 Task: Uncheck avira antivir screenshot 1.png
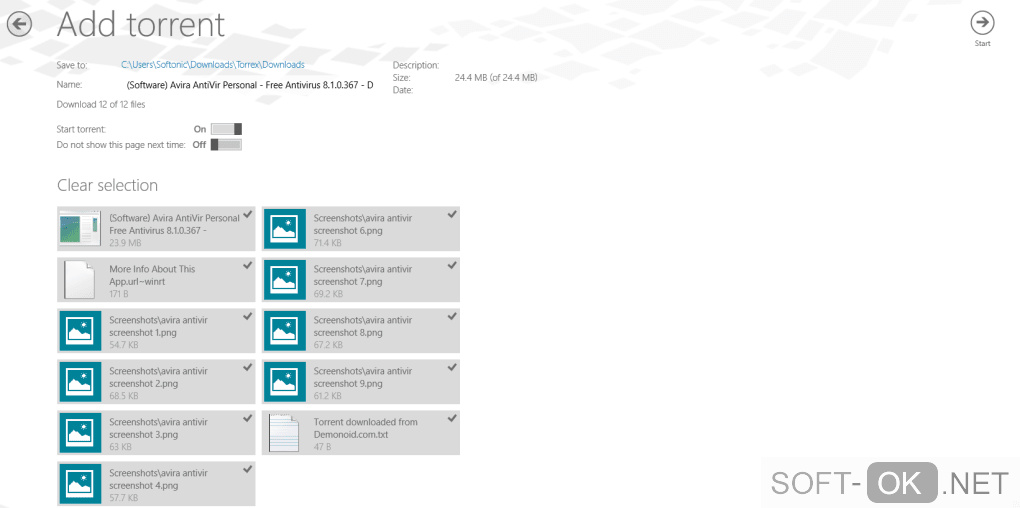coord(247,316)
